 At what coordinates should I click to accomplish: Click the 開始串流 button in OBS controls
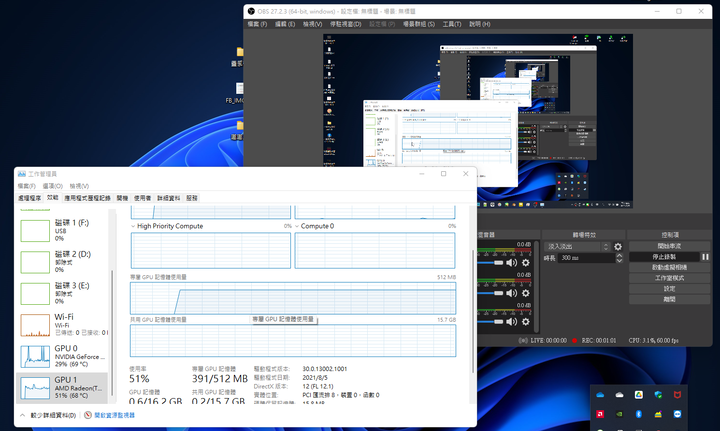tap(669, 246)
